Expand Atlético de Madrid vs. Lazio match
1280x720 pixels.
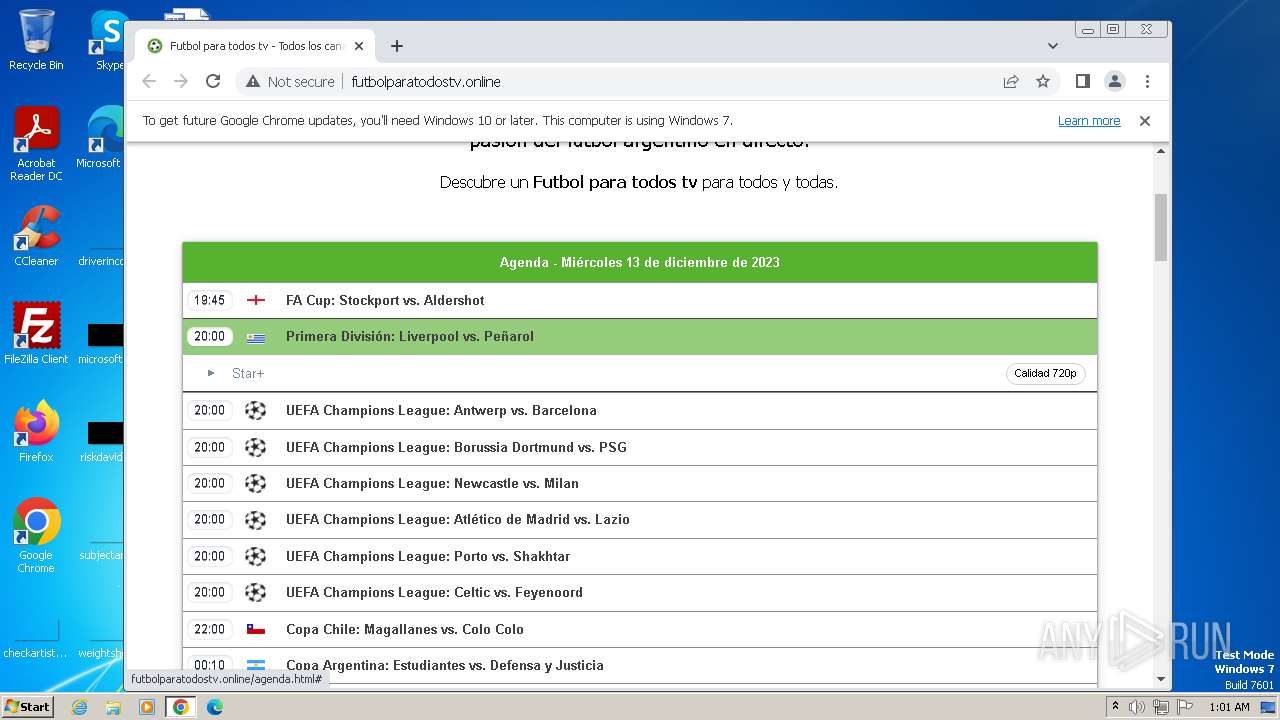(x=640, y=519)
